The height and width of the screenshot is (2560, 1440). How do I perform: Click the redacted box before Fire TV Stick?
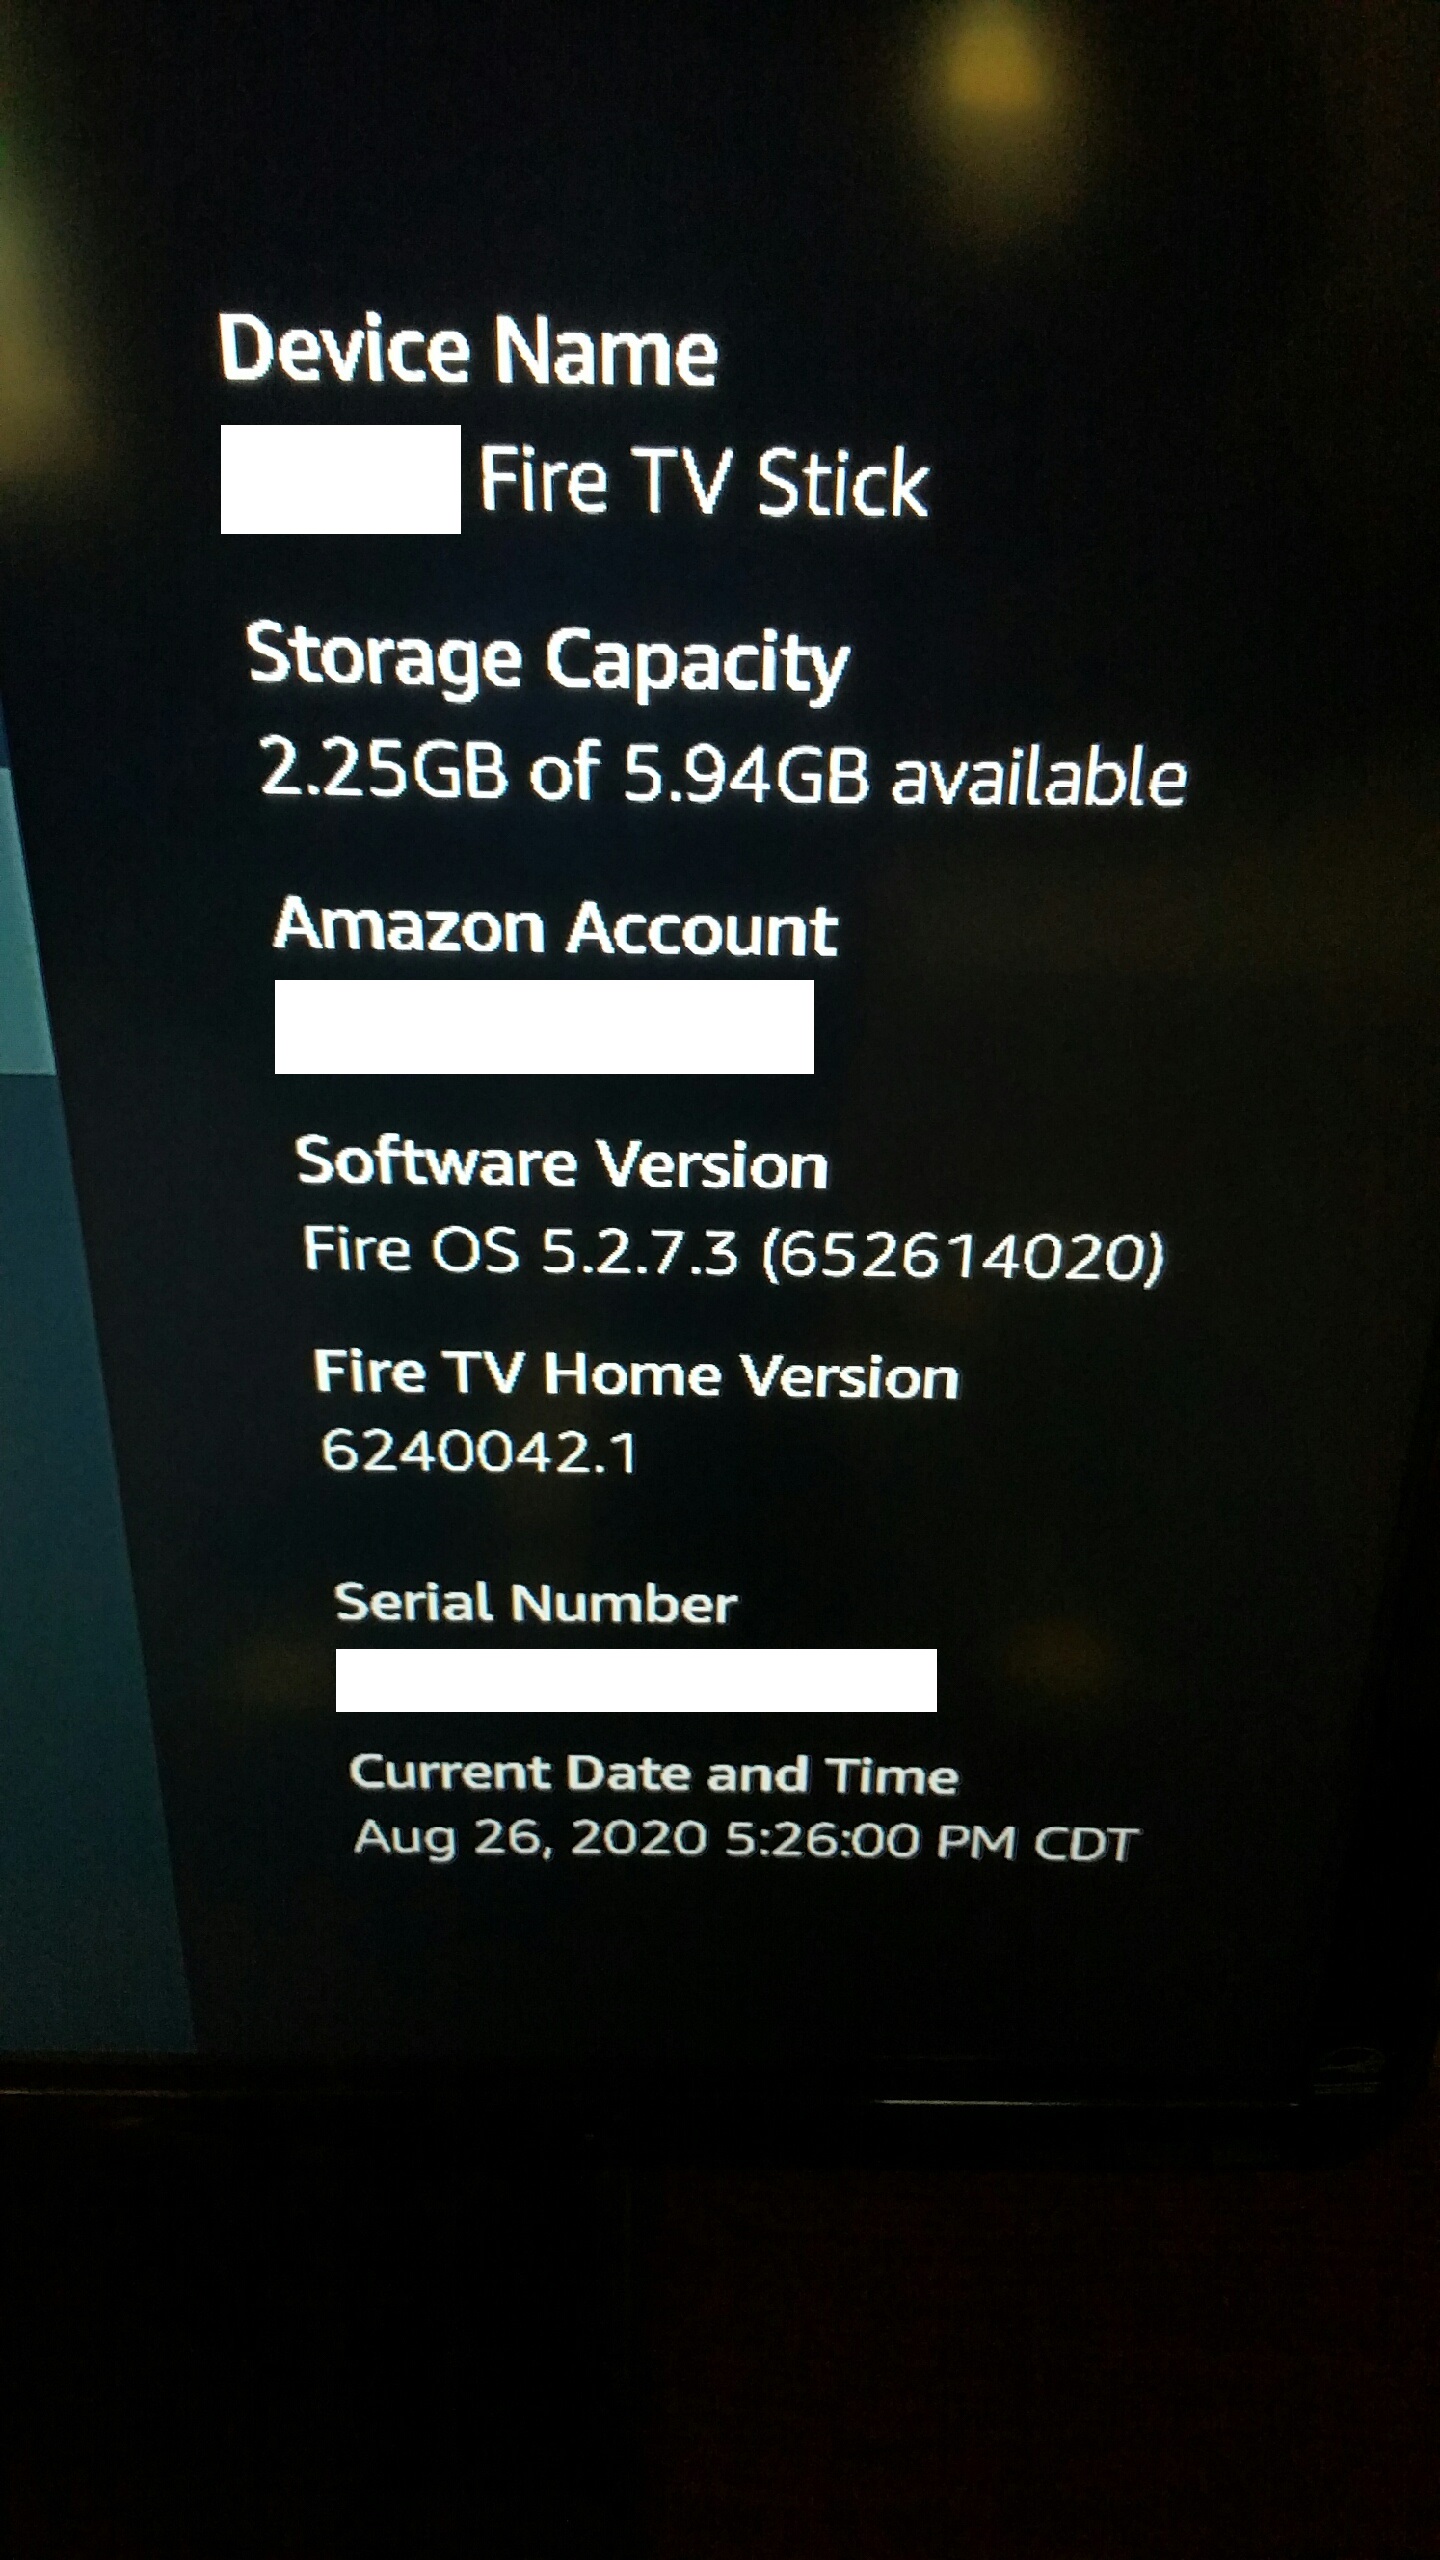[340, 479]
